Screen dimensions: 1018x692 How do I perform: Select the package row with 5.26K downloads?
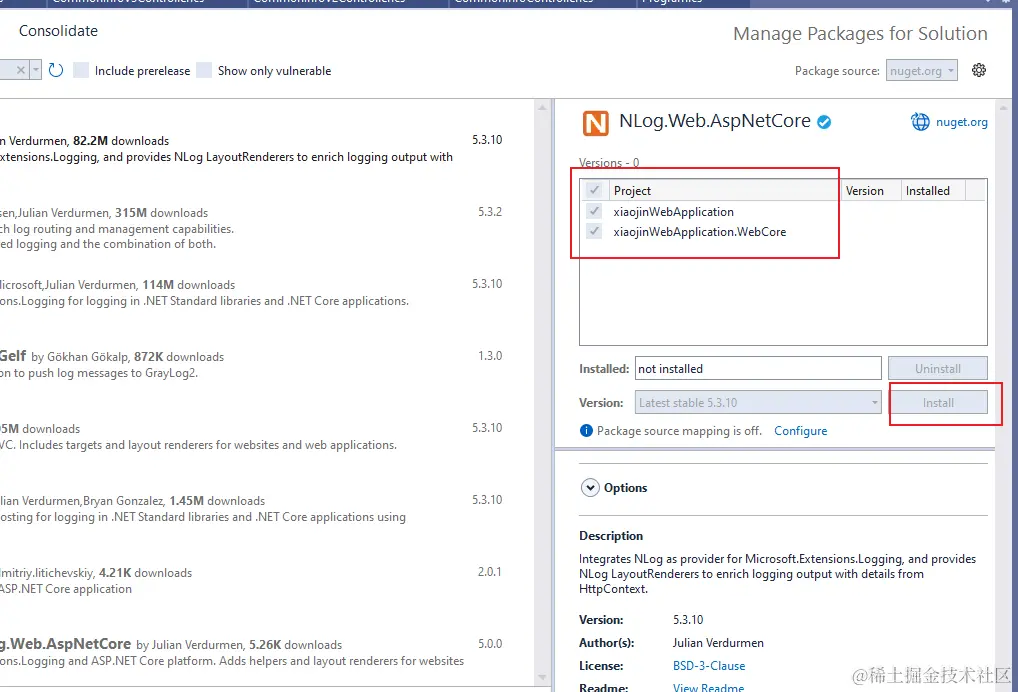tap(266, 652)
